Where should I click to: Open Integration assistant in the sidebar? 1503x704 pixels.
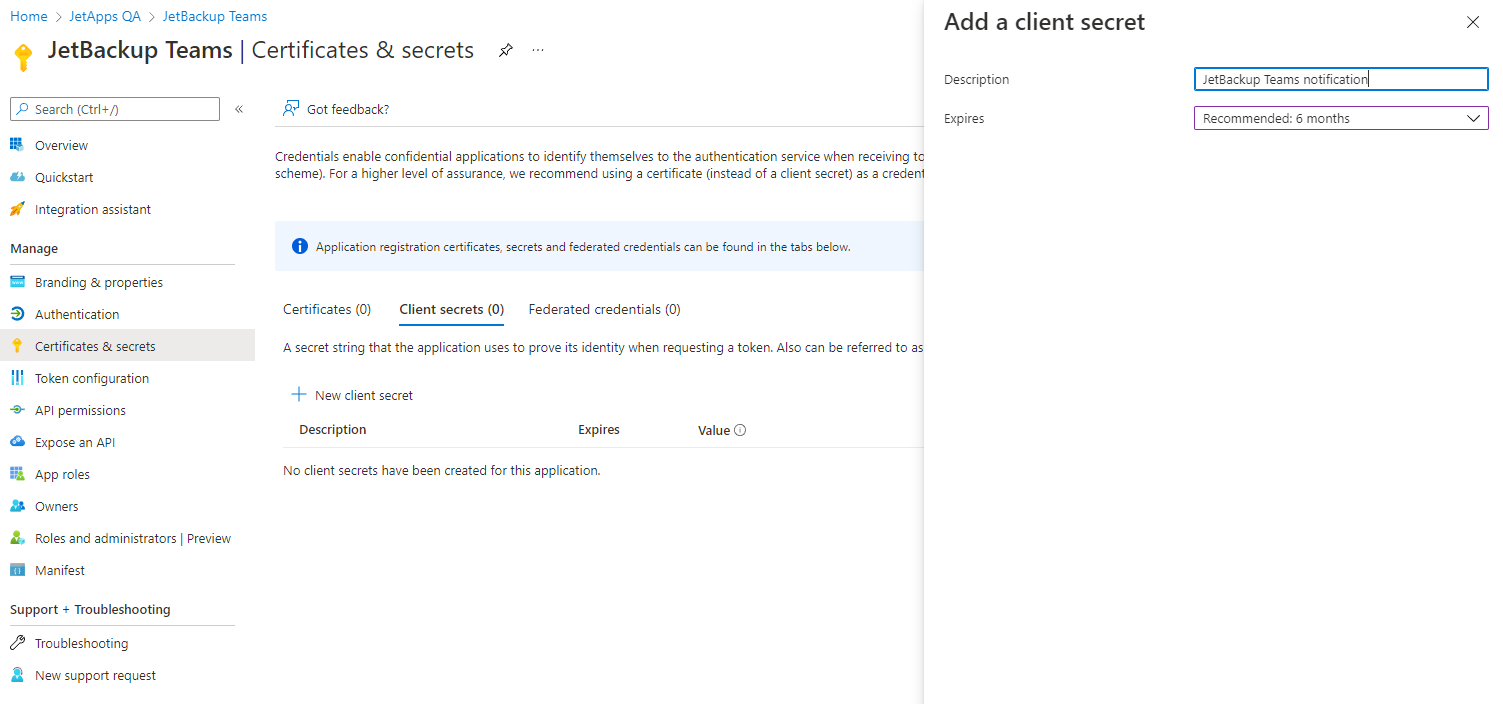pos(93,209)
